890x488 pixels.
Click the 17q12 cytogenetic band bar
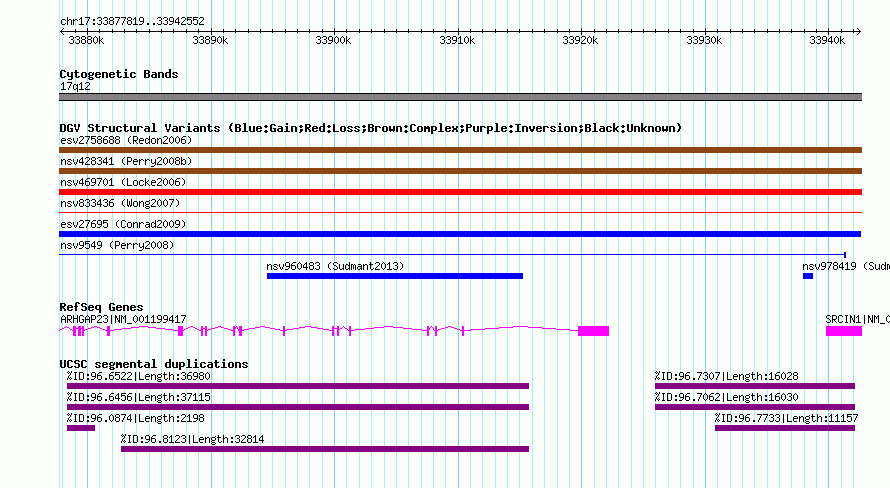click(x=460, y=97)
